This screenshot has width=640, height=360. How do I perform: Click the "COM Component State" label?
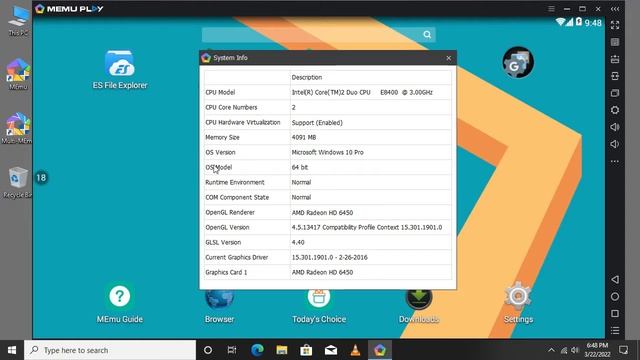click(x=237, y=198)
